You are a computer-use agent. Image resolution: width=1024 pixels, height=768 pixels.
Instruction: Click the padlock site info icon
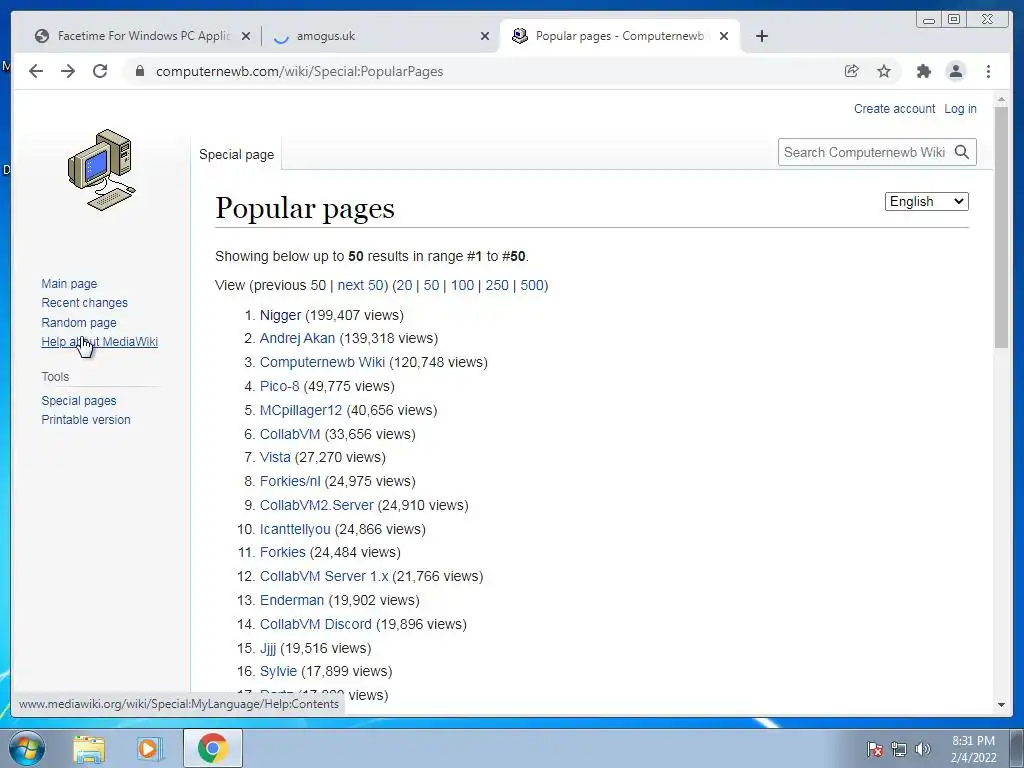(139, 71)
